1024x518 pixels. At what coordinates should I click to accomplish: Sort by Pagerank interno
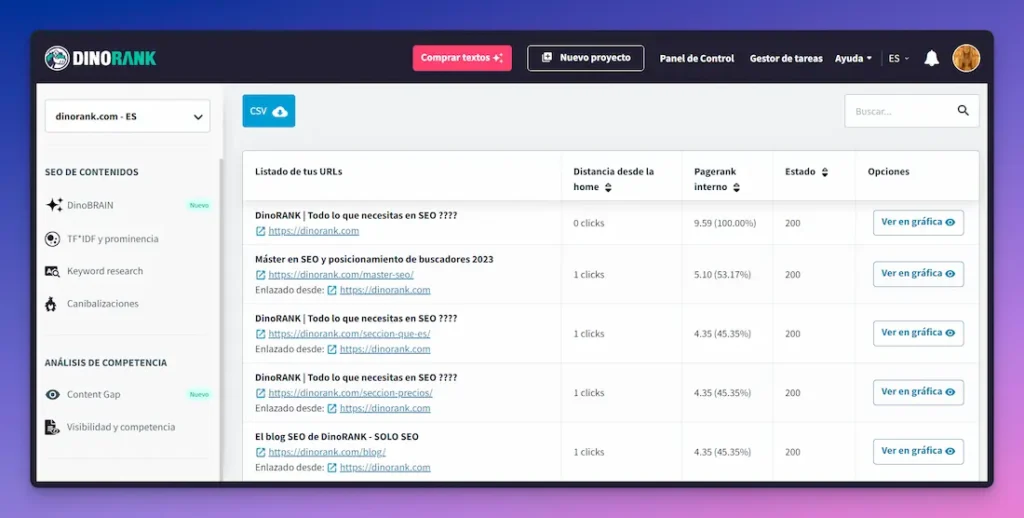pyautogui.click(x=736, y=187)
